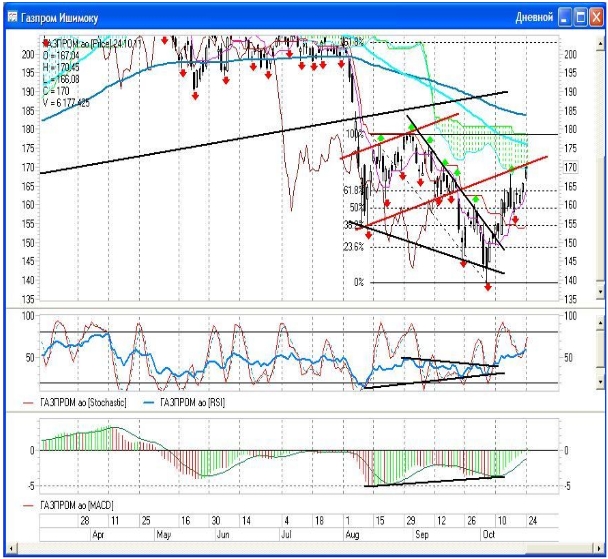Image resolution: width=608 pixels, height=559 pixels.
Task: Select 'ГАЗПРОМ ао [MACD]' legend entry
Action: (x=77, y=506)
